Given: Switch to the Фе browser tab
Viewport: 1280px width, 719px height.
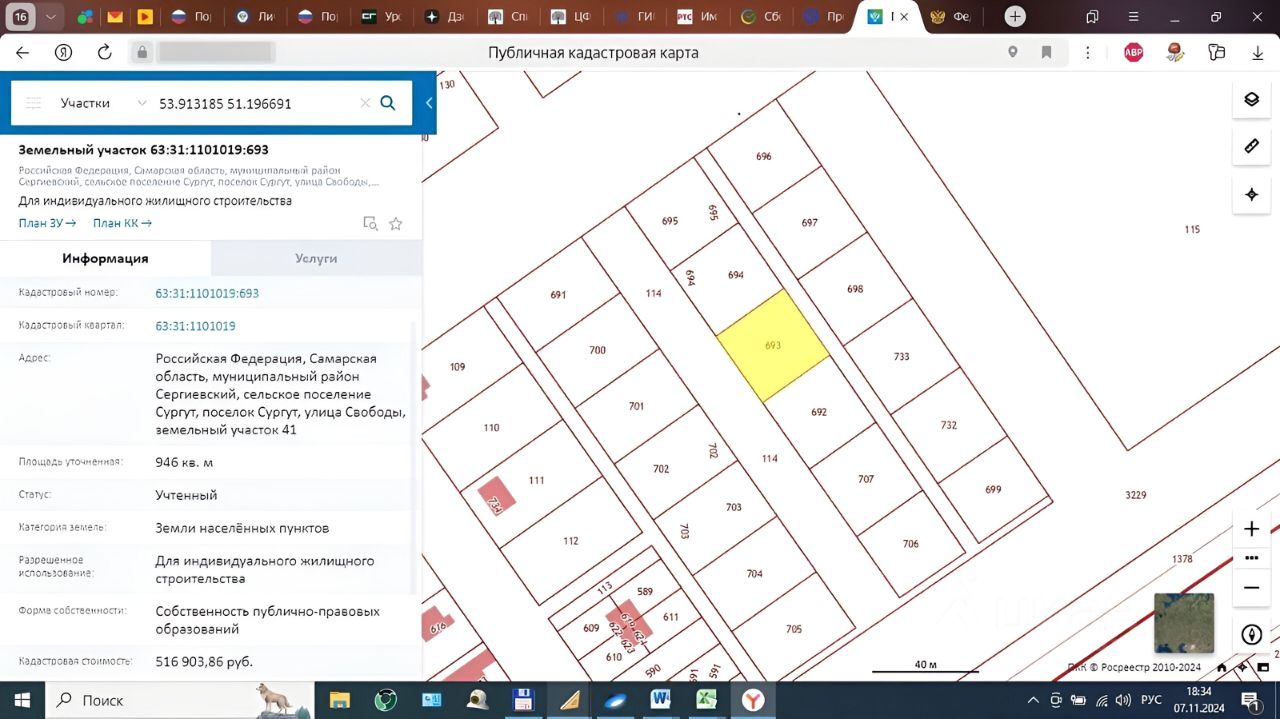Looking at the screenshot, I should pyautogui.click(x=951, y=17).
